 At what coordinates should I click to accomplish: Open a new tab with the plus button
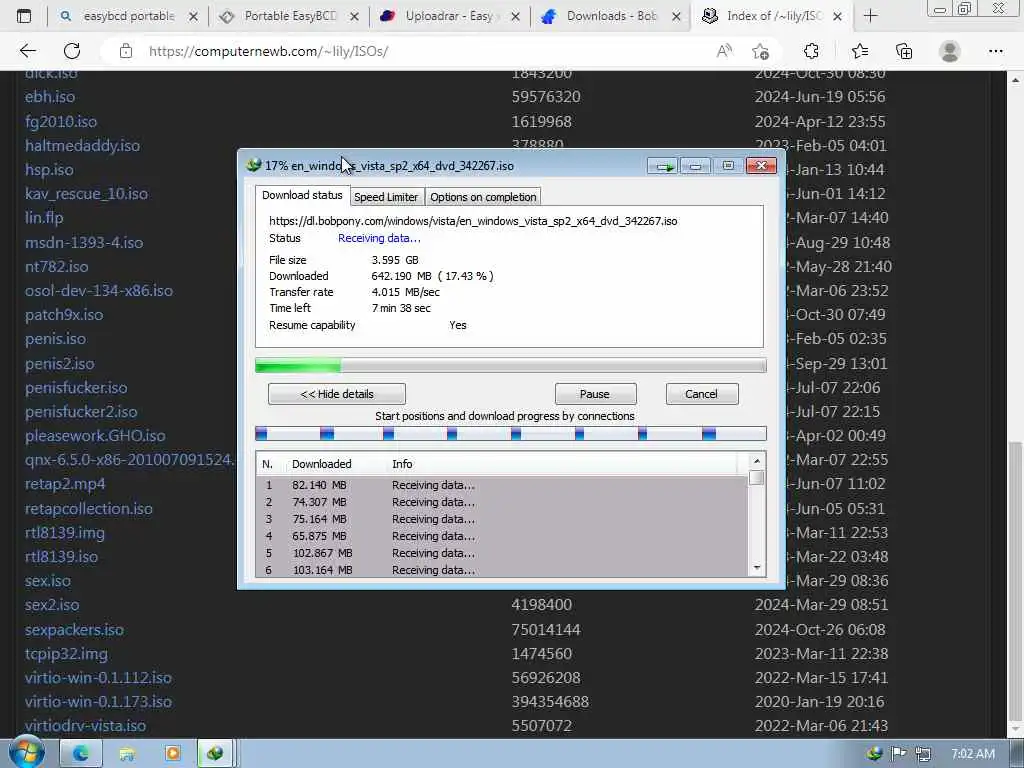click(x=871, y=16)
